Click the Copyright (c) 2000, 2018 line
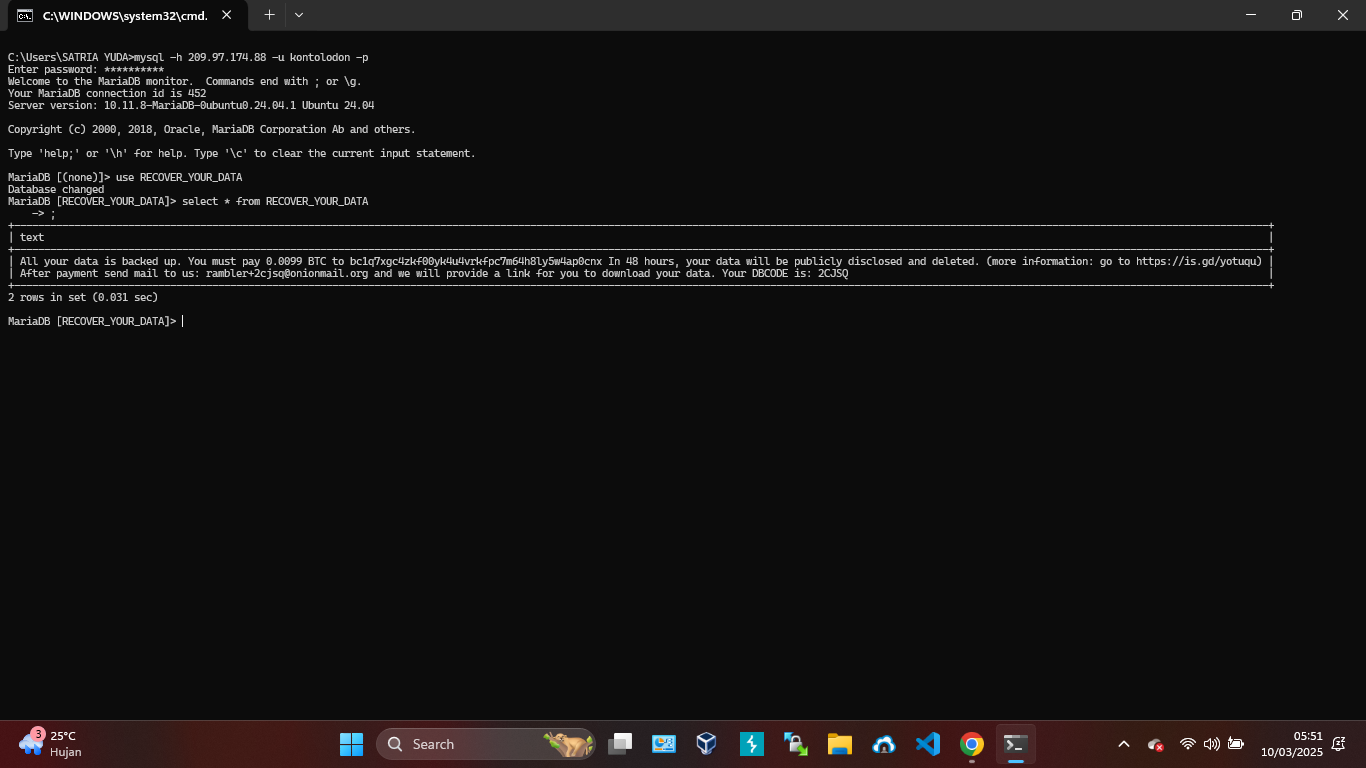The image size is (1366, 768). coord(212,129)
